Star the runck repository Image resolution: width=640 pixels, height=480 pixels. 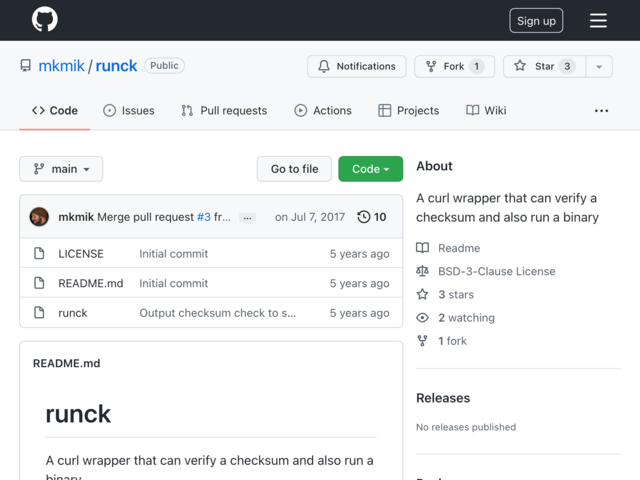544,66
